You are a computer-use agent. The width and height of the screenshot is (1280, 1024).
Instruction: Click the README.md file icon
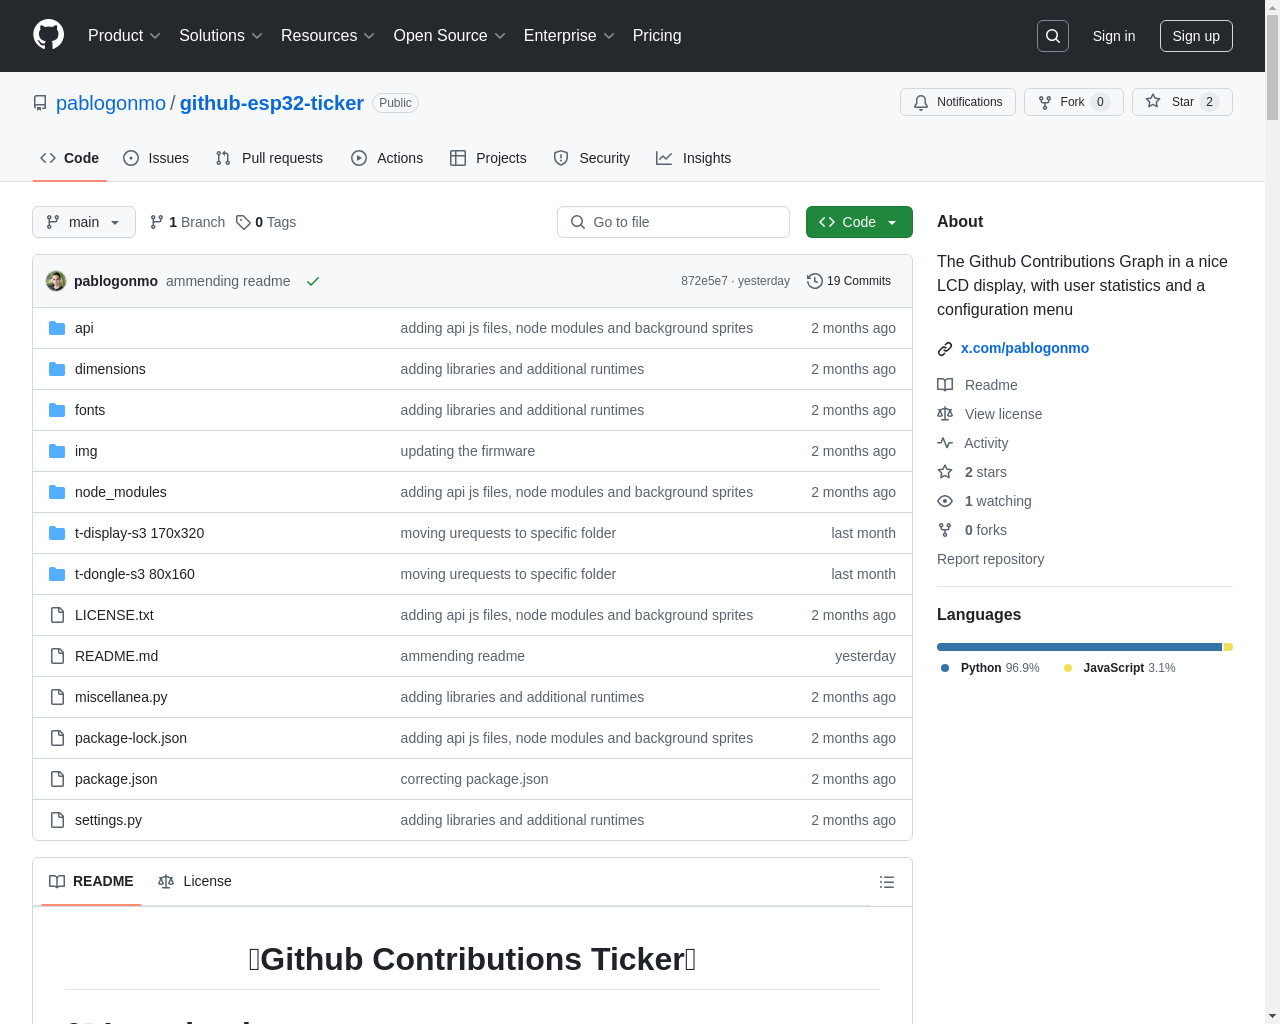tap(57, 656)
